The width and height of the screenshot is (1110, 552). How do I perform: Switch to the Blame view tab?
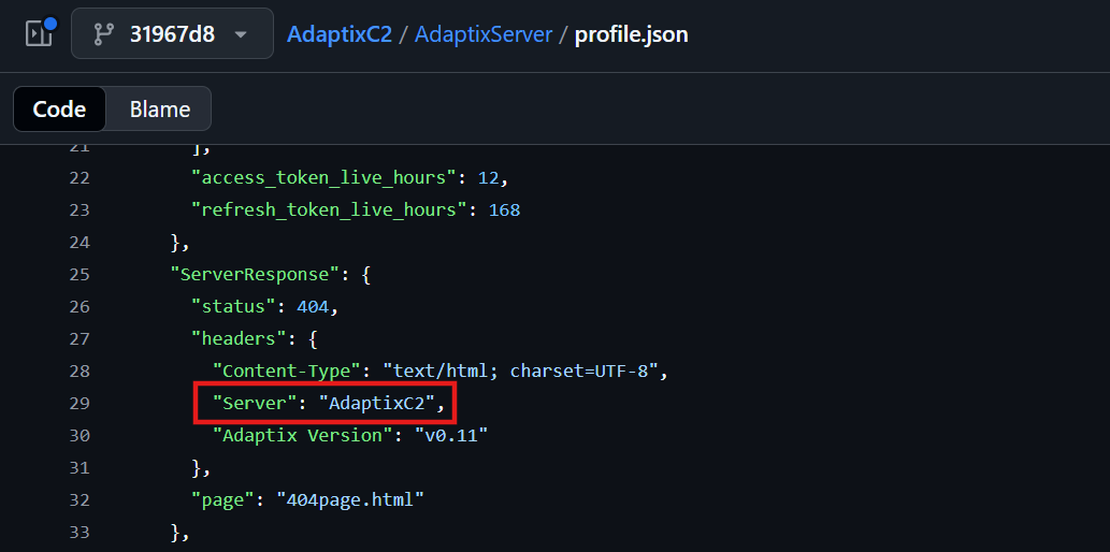159,109
